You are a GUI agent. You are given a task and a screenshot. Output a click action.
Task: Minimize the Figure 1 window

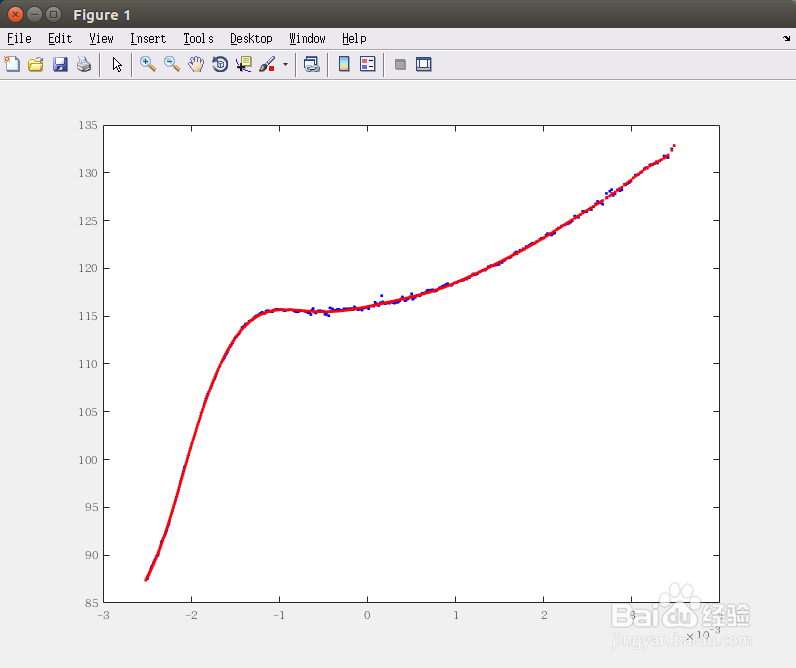coord(34,14)
